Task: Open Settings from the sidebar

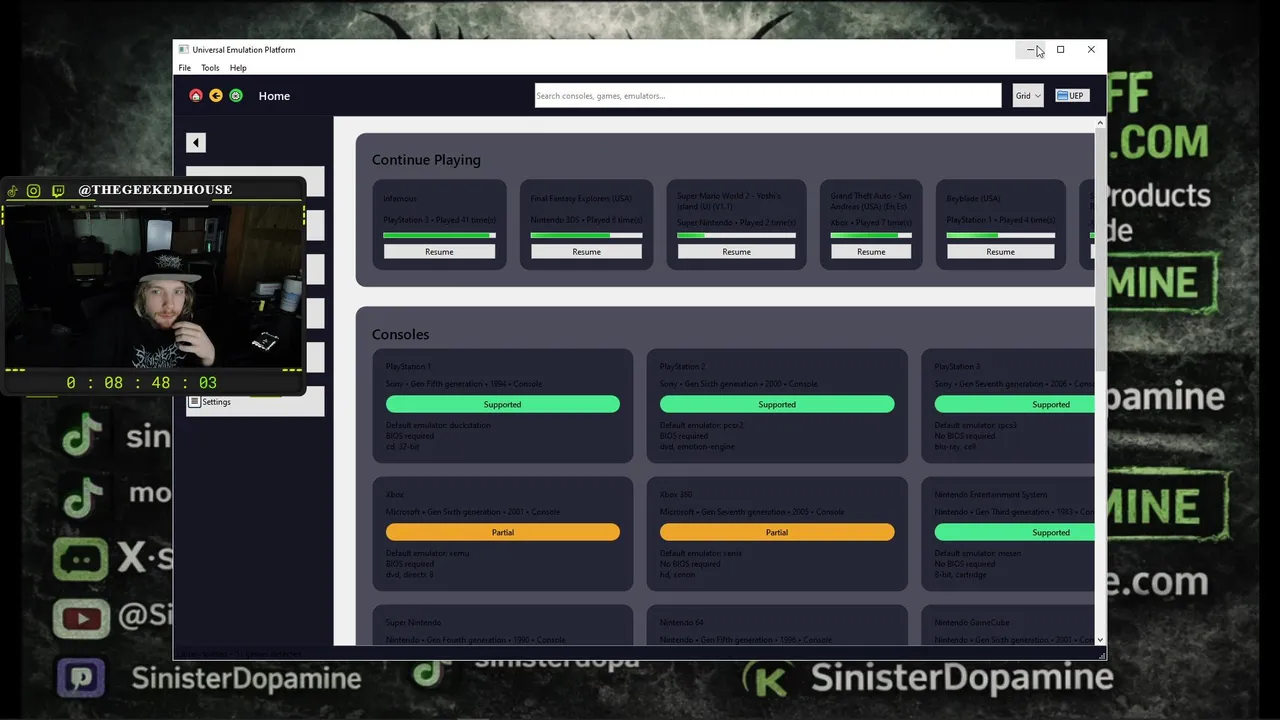Action: (255, 402)
